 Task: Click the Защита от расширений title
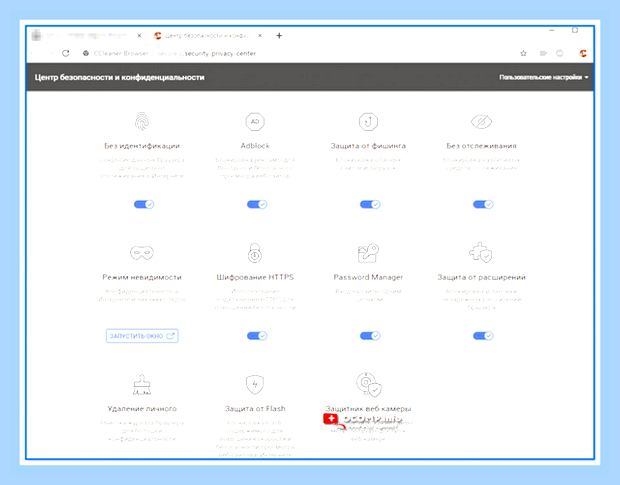pyautogui.click(x=481, y=277)
